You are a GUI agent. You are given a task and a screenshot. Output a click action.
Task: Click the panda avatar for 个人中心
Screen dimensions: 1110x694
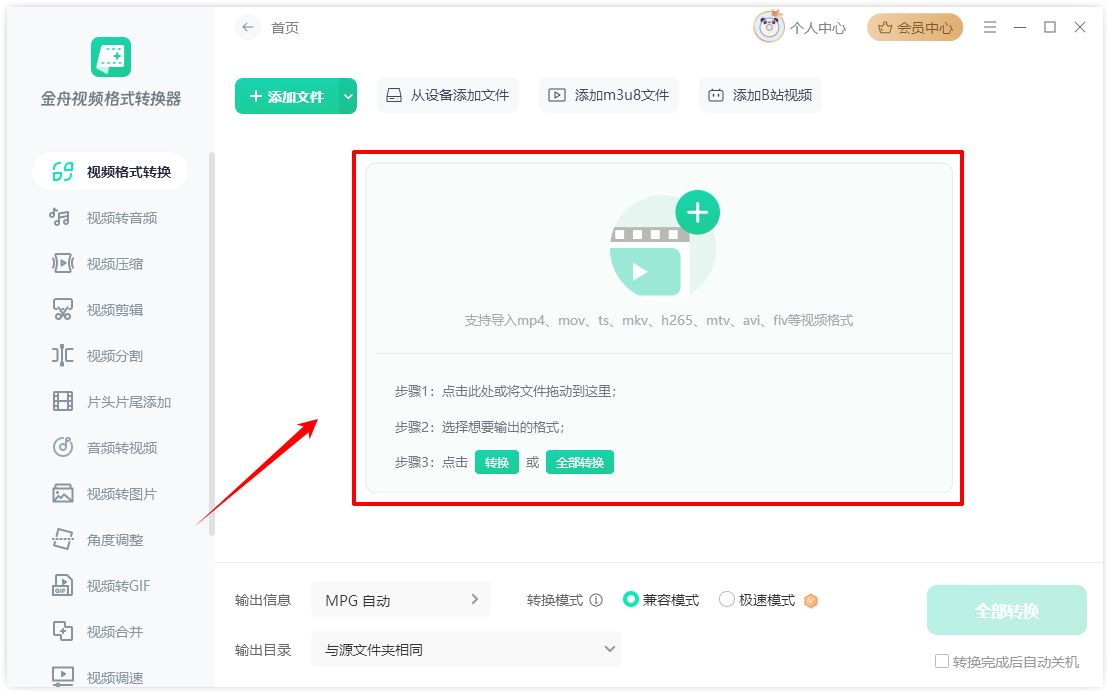pyautogui.click(x=769, y=27)
